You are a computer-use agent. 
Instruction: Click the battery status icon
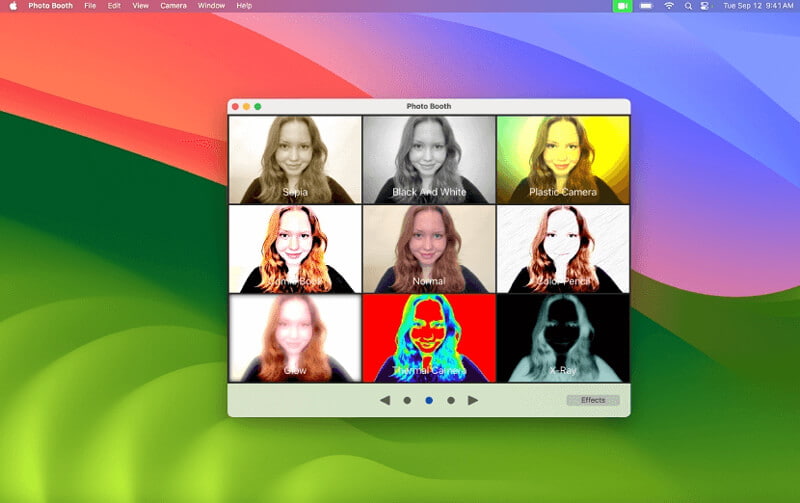click(x=646, y=6)
